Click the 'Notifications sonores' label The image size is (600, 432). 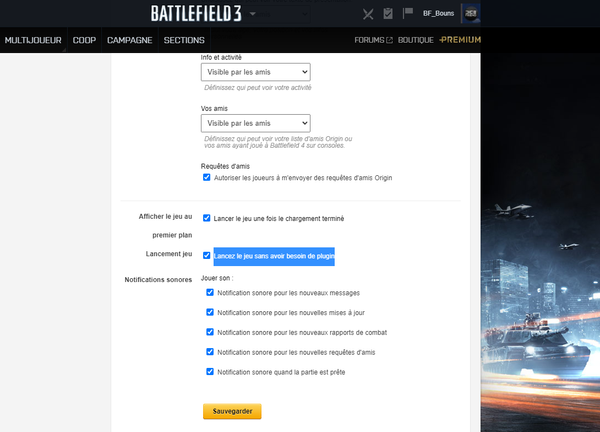(x=158, y=280)
